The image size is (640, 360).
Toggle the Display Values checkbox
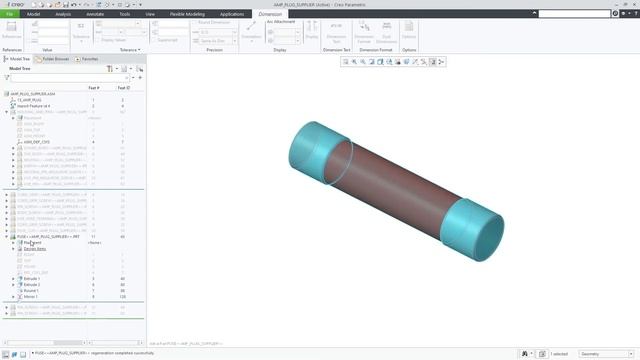tap(111, 40)
